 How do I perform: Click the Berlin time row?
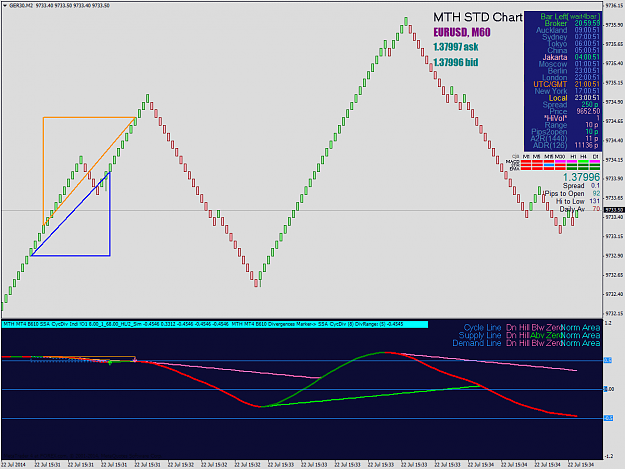click(574, 71)
